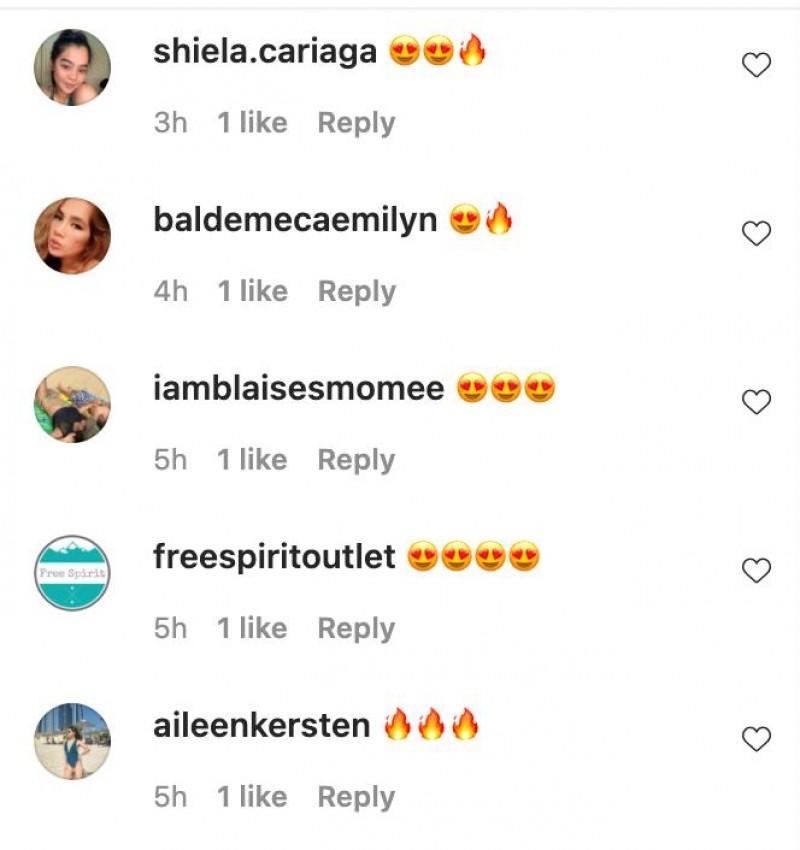Open shiela.cariaga's profile picture
The width and height of the screenshot is (800, 850).
pos(72,67)
